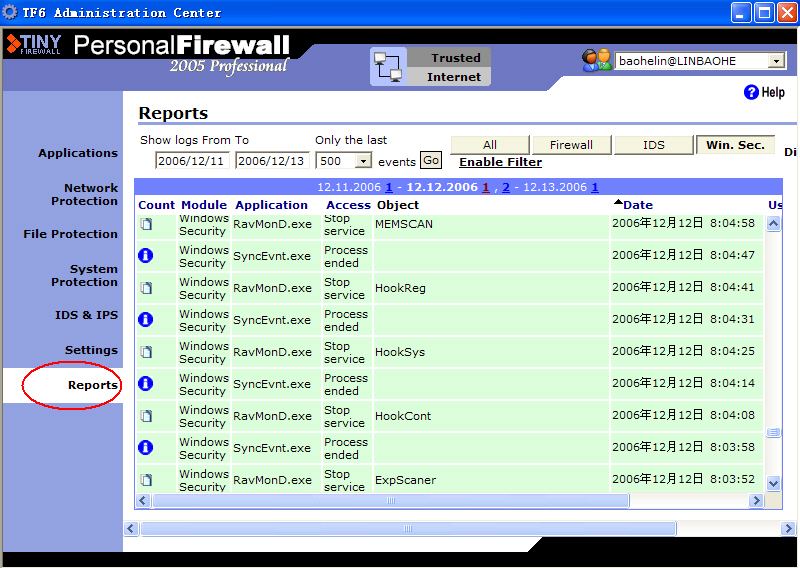Viewport: 800px width, 568px height.
Task: Open the Applications section
Action: (x=78, y=153)
